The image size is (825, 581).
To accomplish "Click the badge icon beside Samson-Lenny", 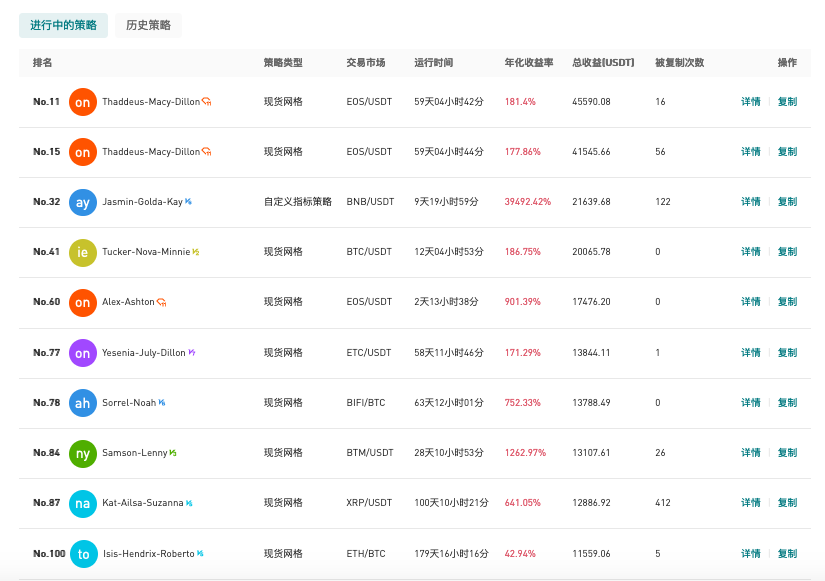I will coord(173,453).
